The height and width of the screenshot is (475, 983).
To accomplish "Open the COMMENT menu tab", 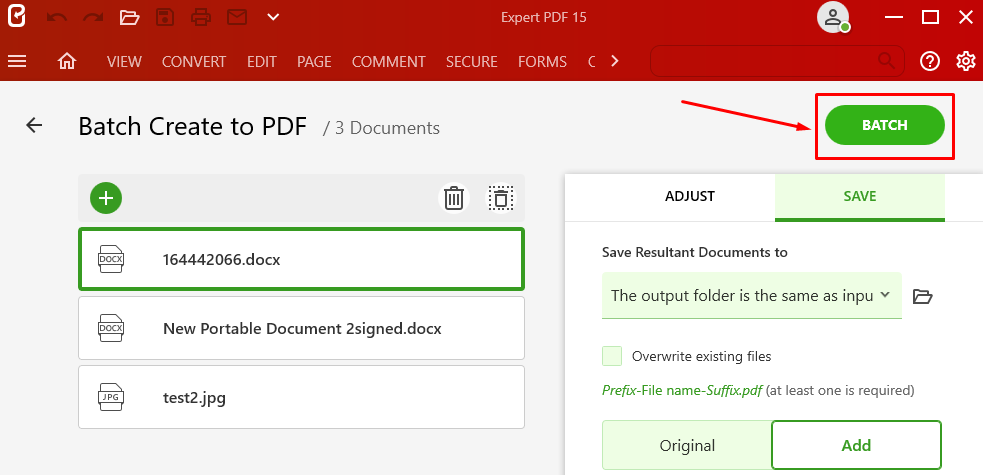I will (389, 61).
